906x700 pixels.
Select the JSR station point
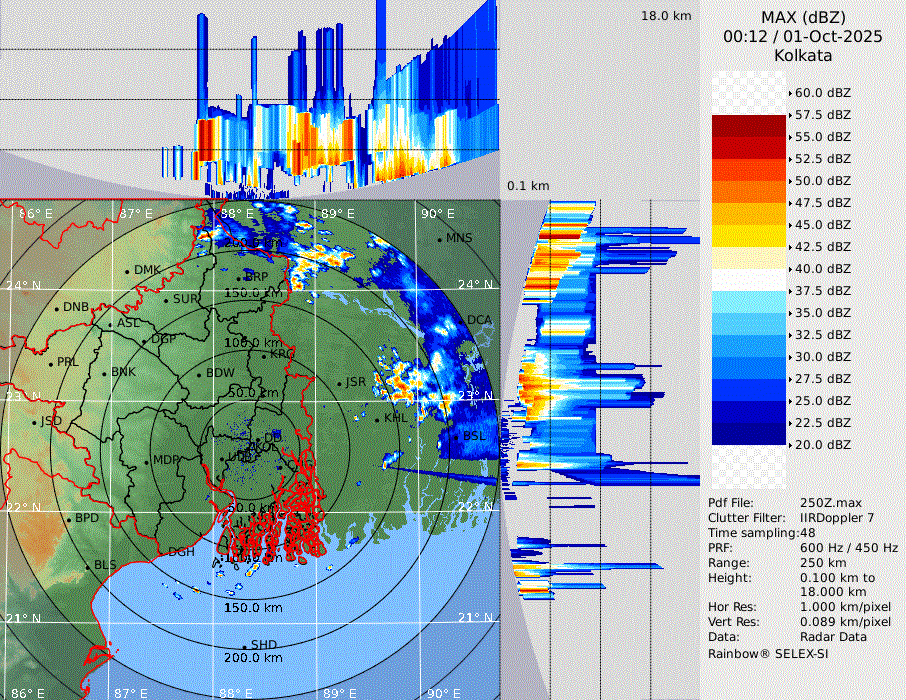[x=339, y=383]
